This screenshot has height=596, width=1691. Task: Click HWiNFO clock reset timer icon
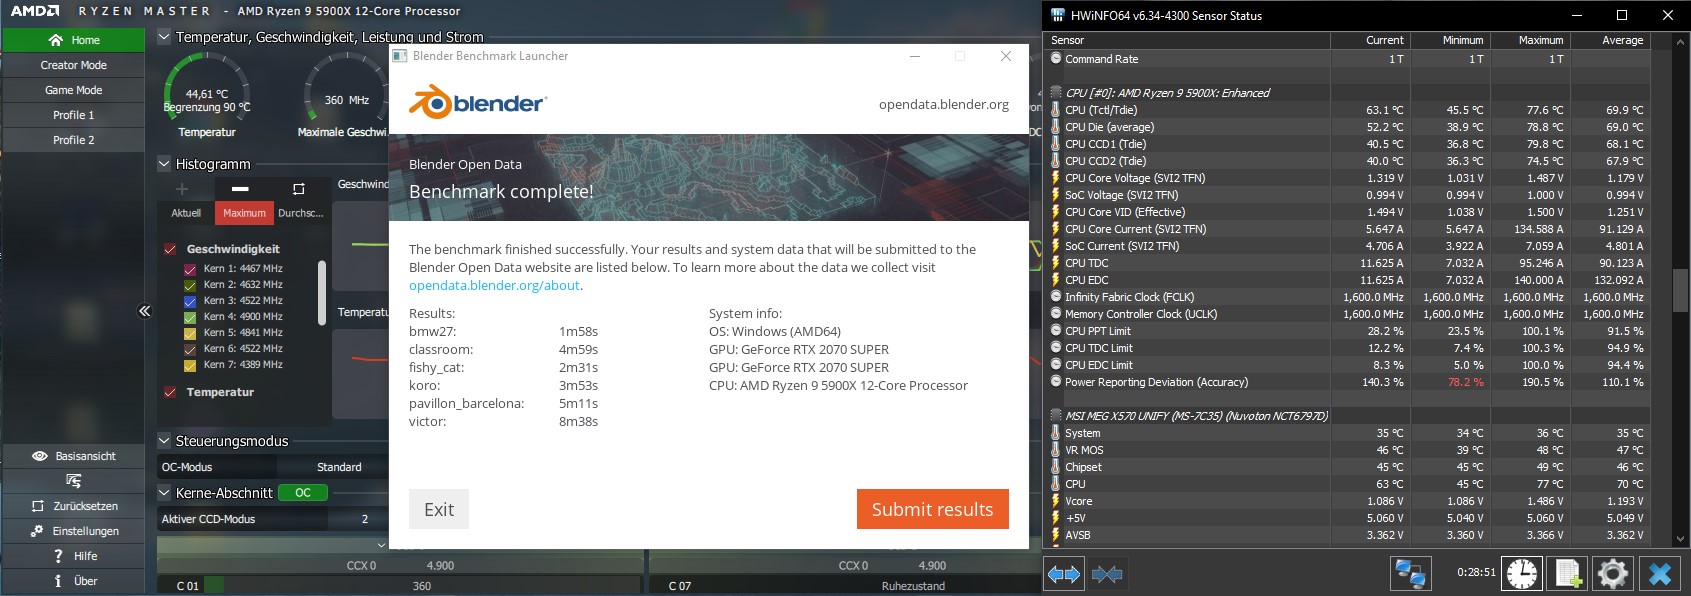1522,573
